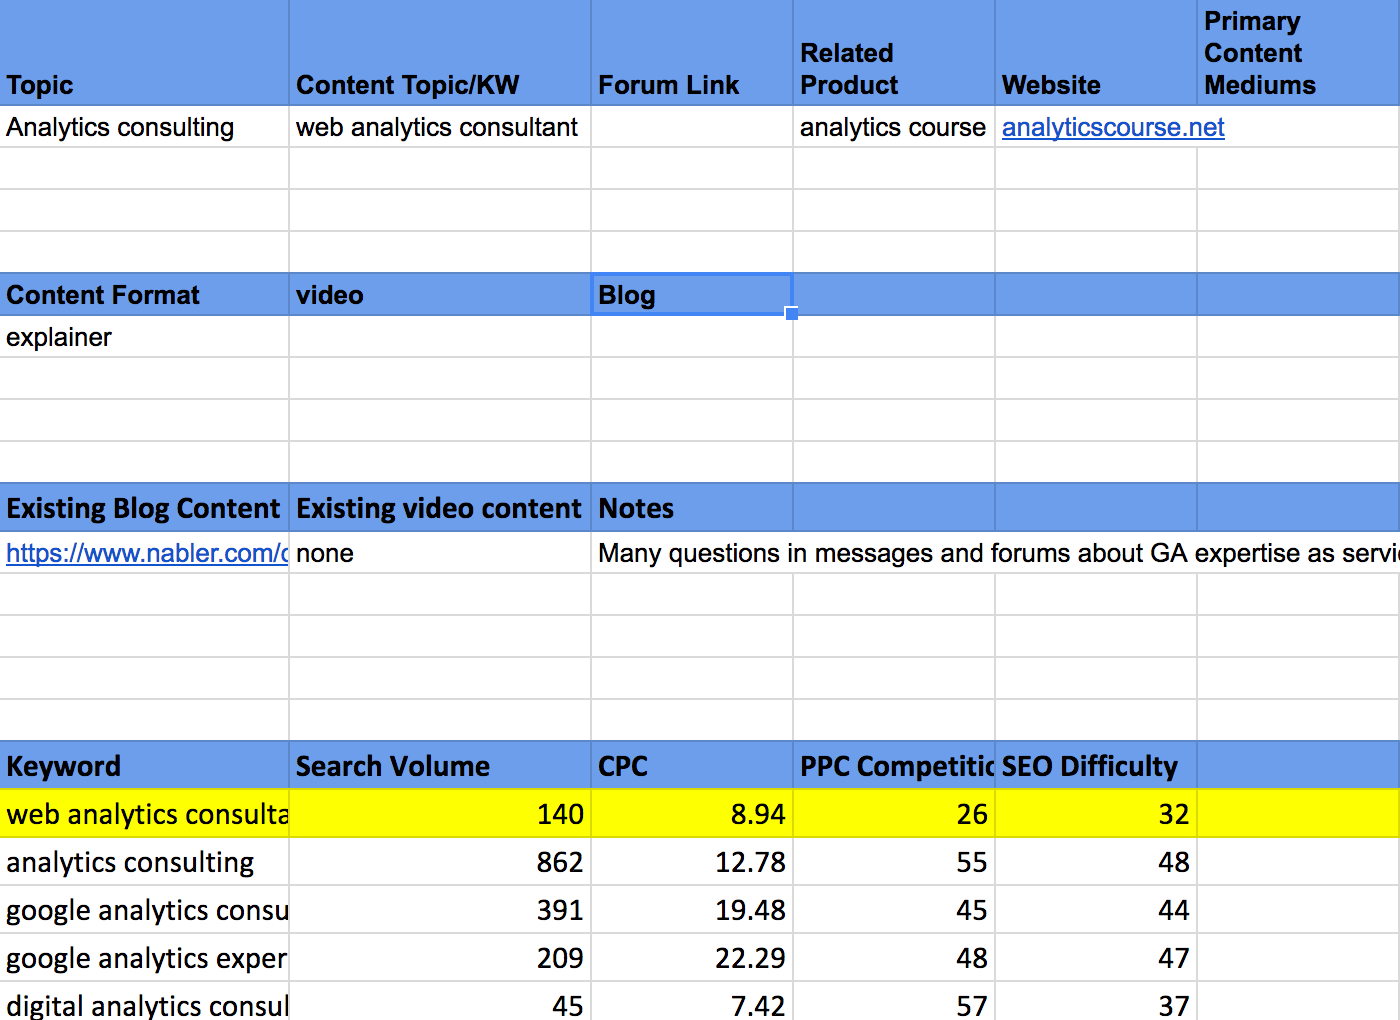Select PPC competition value 55
The height and width of the screenshot is (1020, 1400).
pyautogui.click(x=894, y=862)
